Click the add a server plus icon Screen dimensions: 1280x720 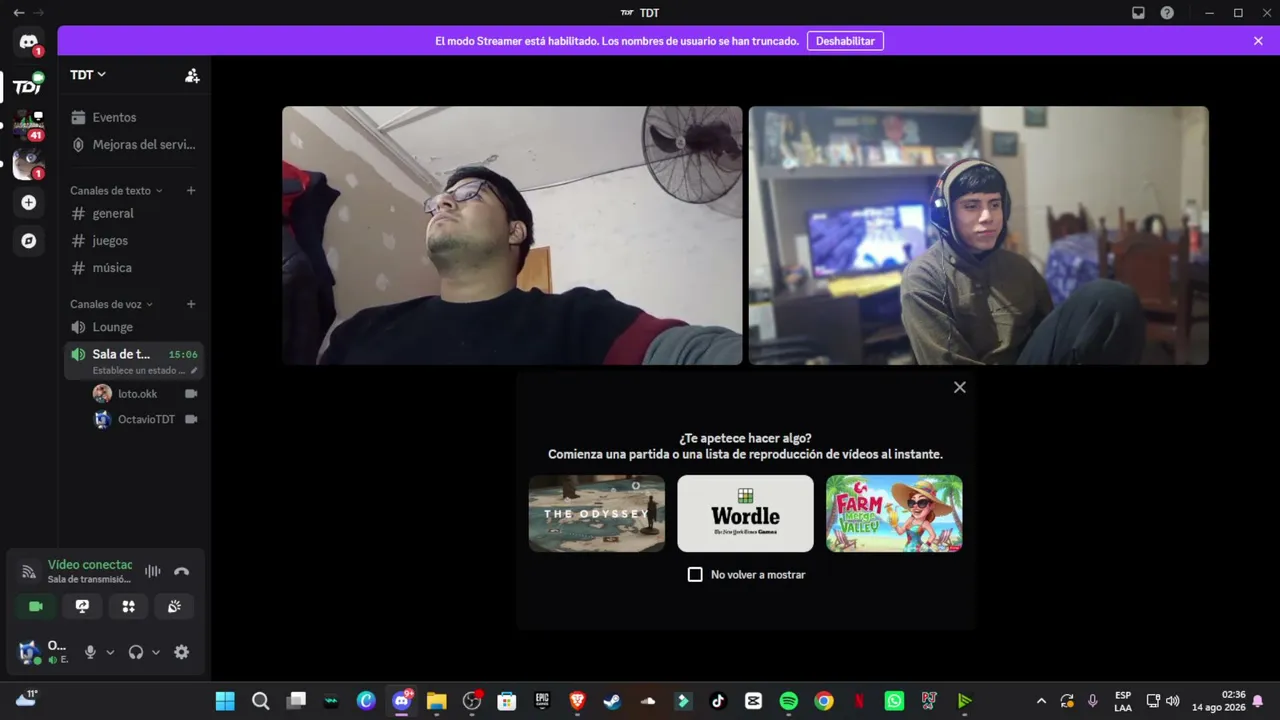tap(28, 203)
